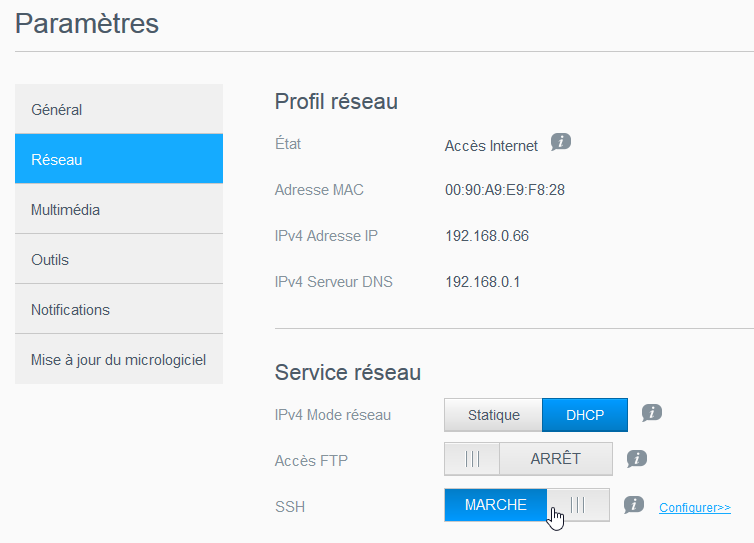
Task: Switch to the Multimédia tab
Action: pos(118,209)
